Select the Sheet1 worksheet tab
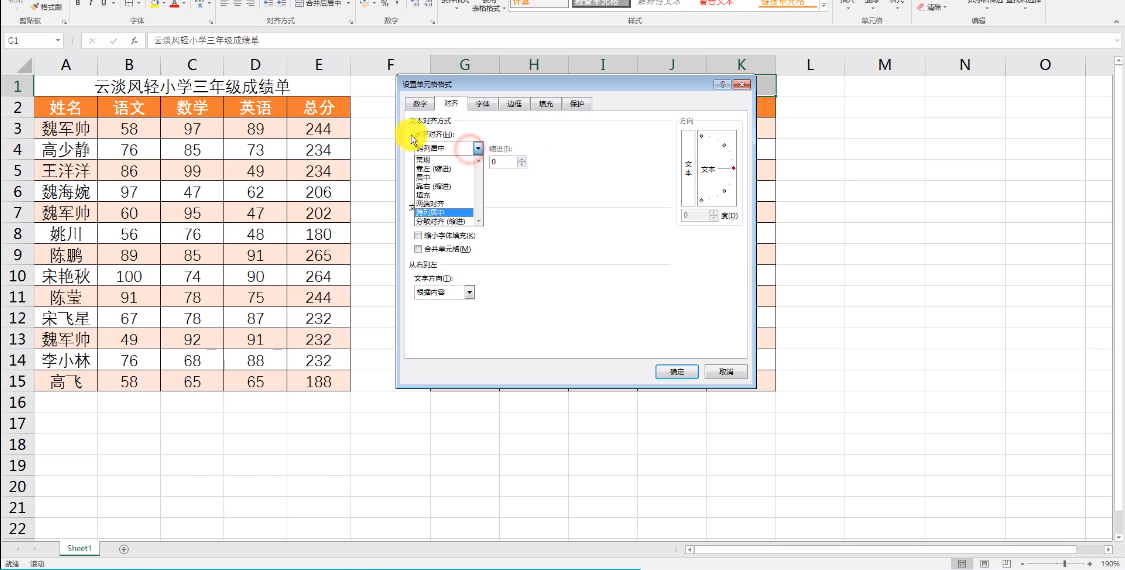The height and width of the screenshot is (570, 1125). pyautogui.click(x=79, y=548)
